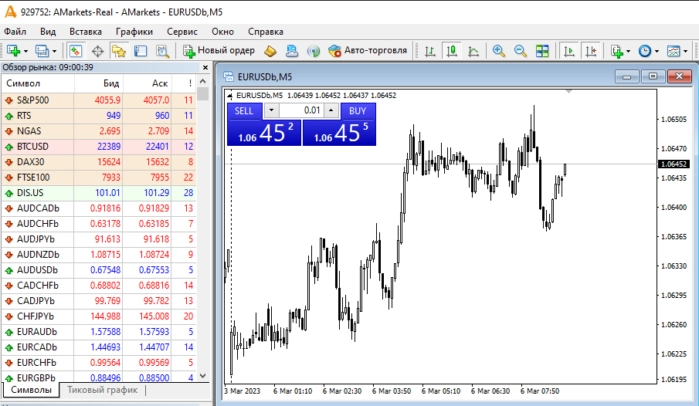Viewport: 699px width, 406px height.
Task: Open the Сервис menu
Action: tap(182, 32)
